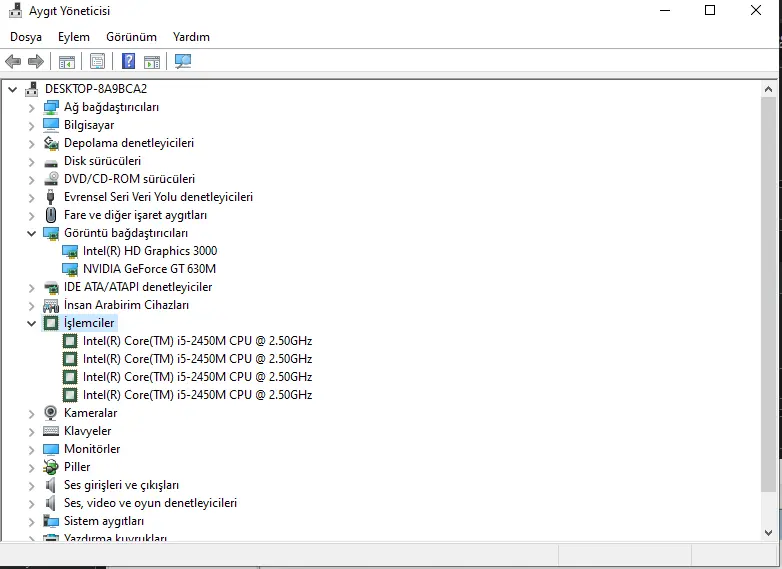Expand the Piller category
The width and height of the screenshot is (782, 569).
31,468
